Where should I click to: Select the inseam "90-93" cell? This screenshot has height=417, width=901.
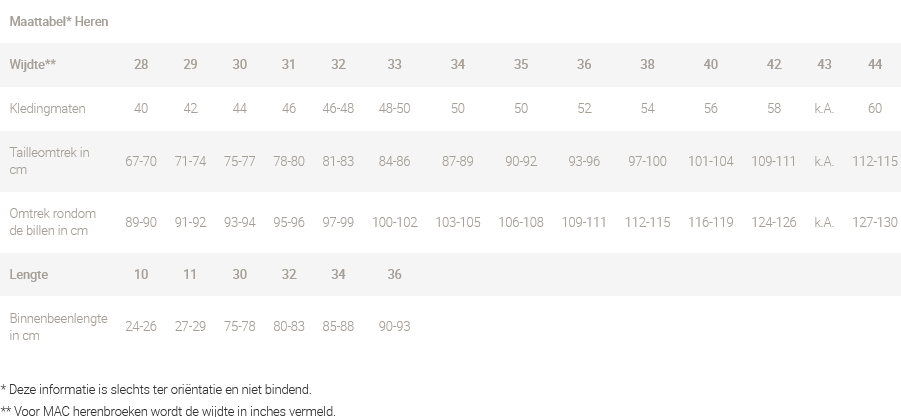coord(394,326)
